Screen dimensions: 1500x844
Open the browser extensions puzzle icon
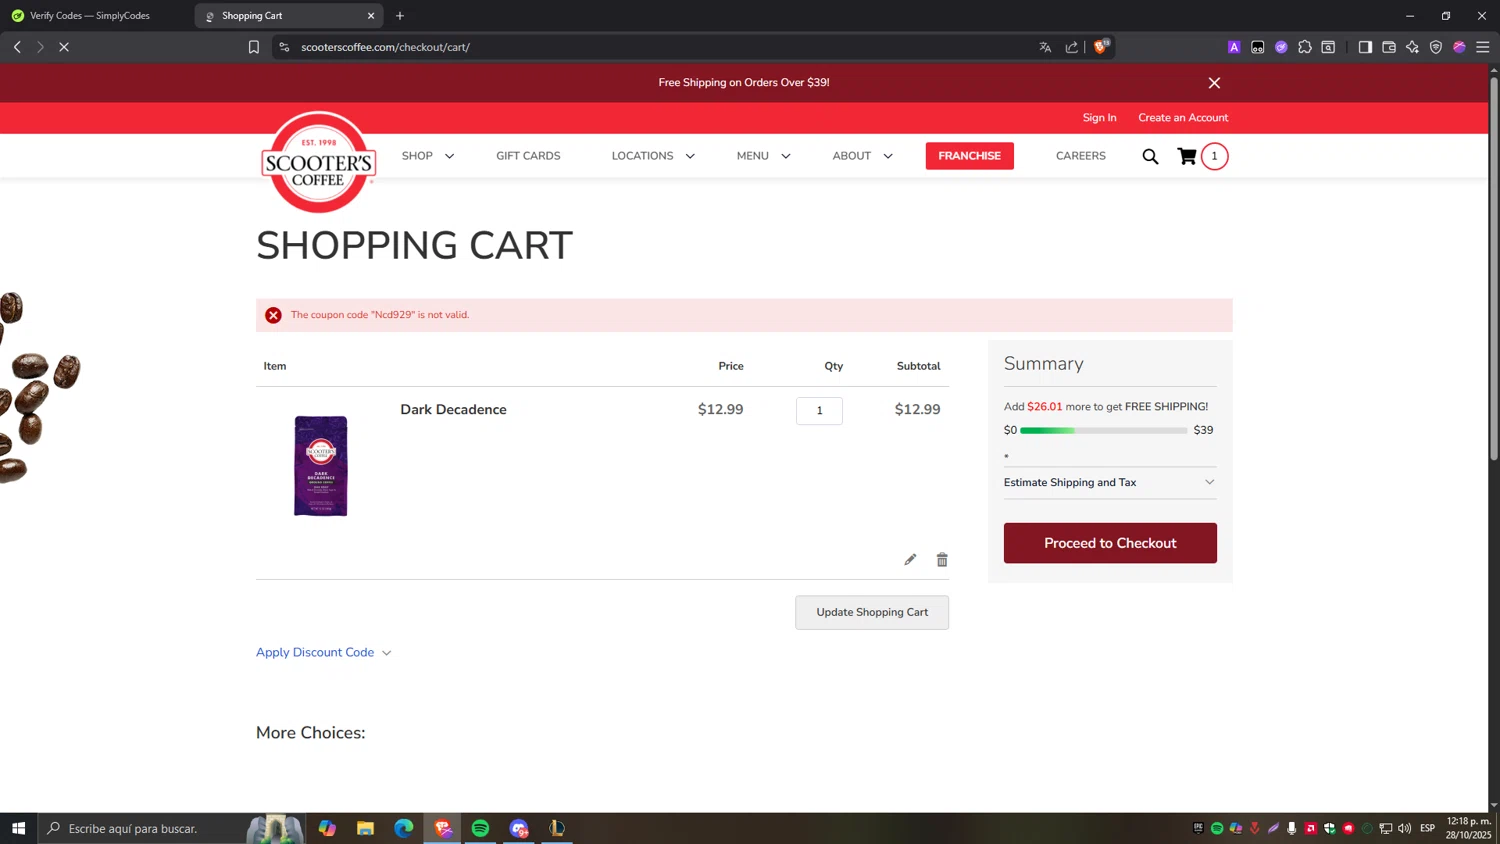point(1305,47)
